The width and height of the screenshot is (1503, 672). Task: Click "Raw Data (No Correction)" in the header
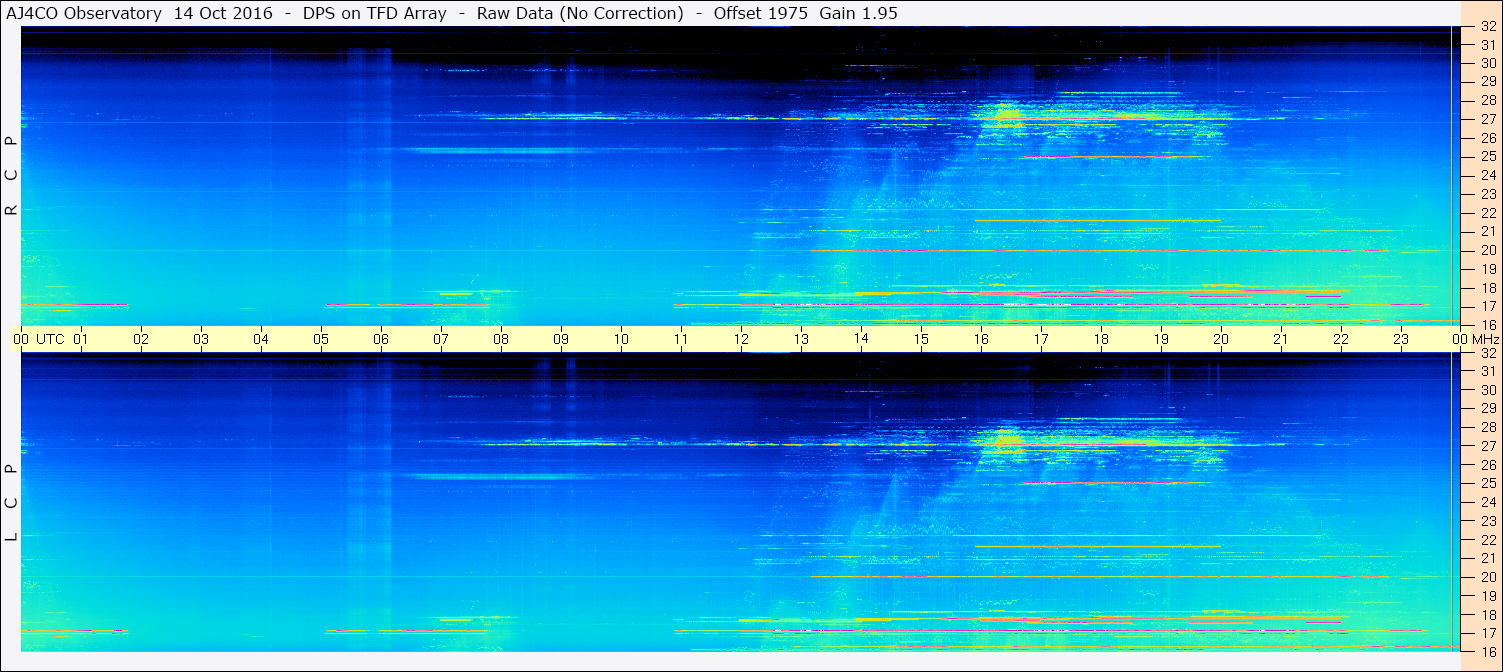[x=580, y=13]
